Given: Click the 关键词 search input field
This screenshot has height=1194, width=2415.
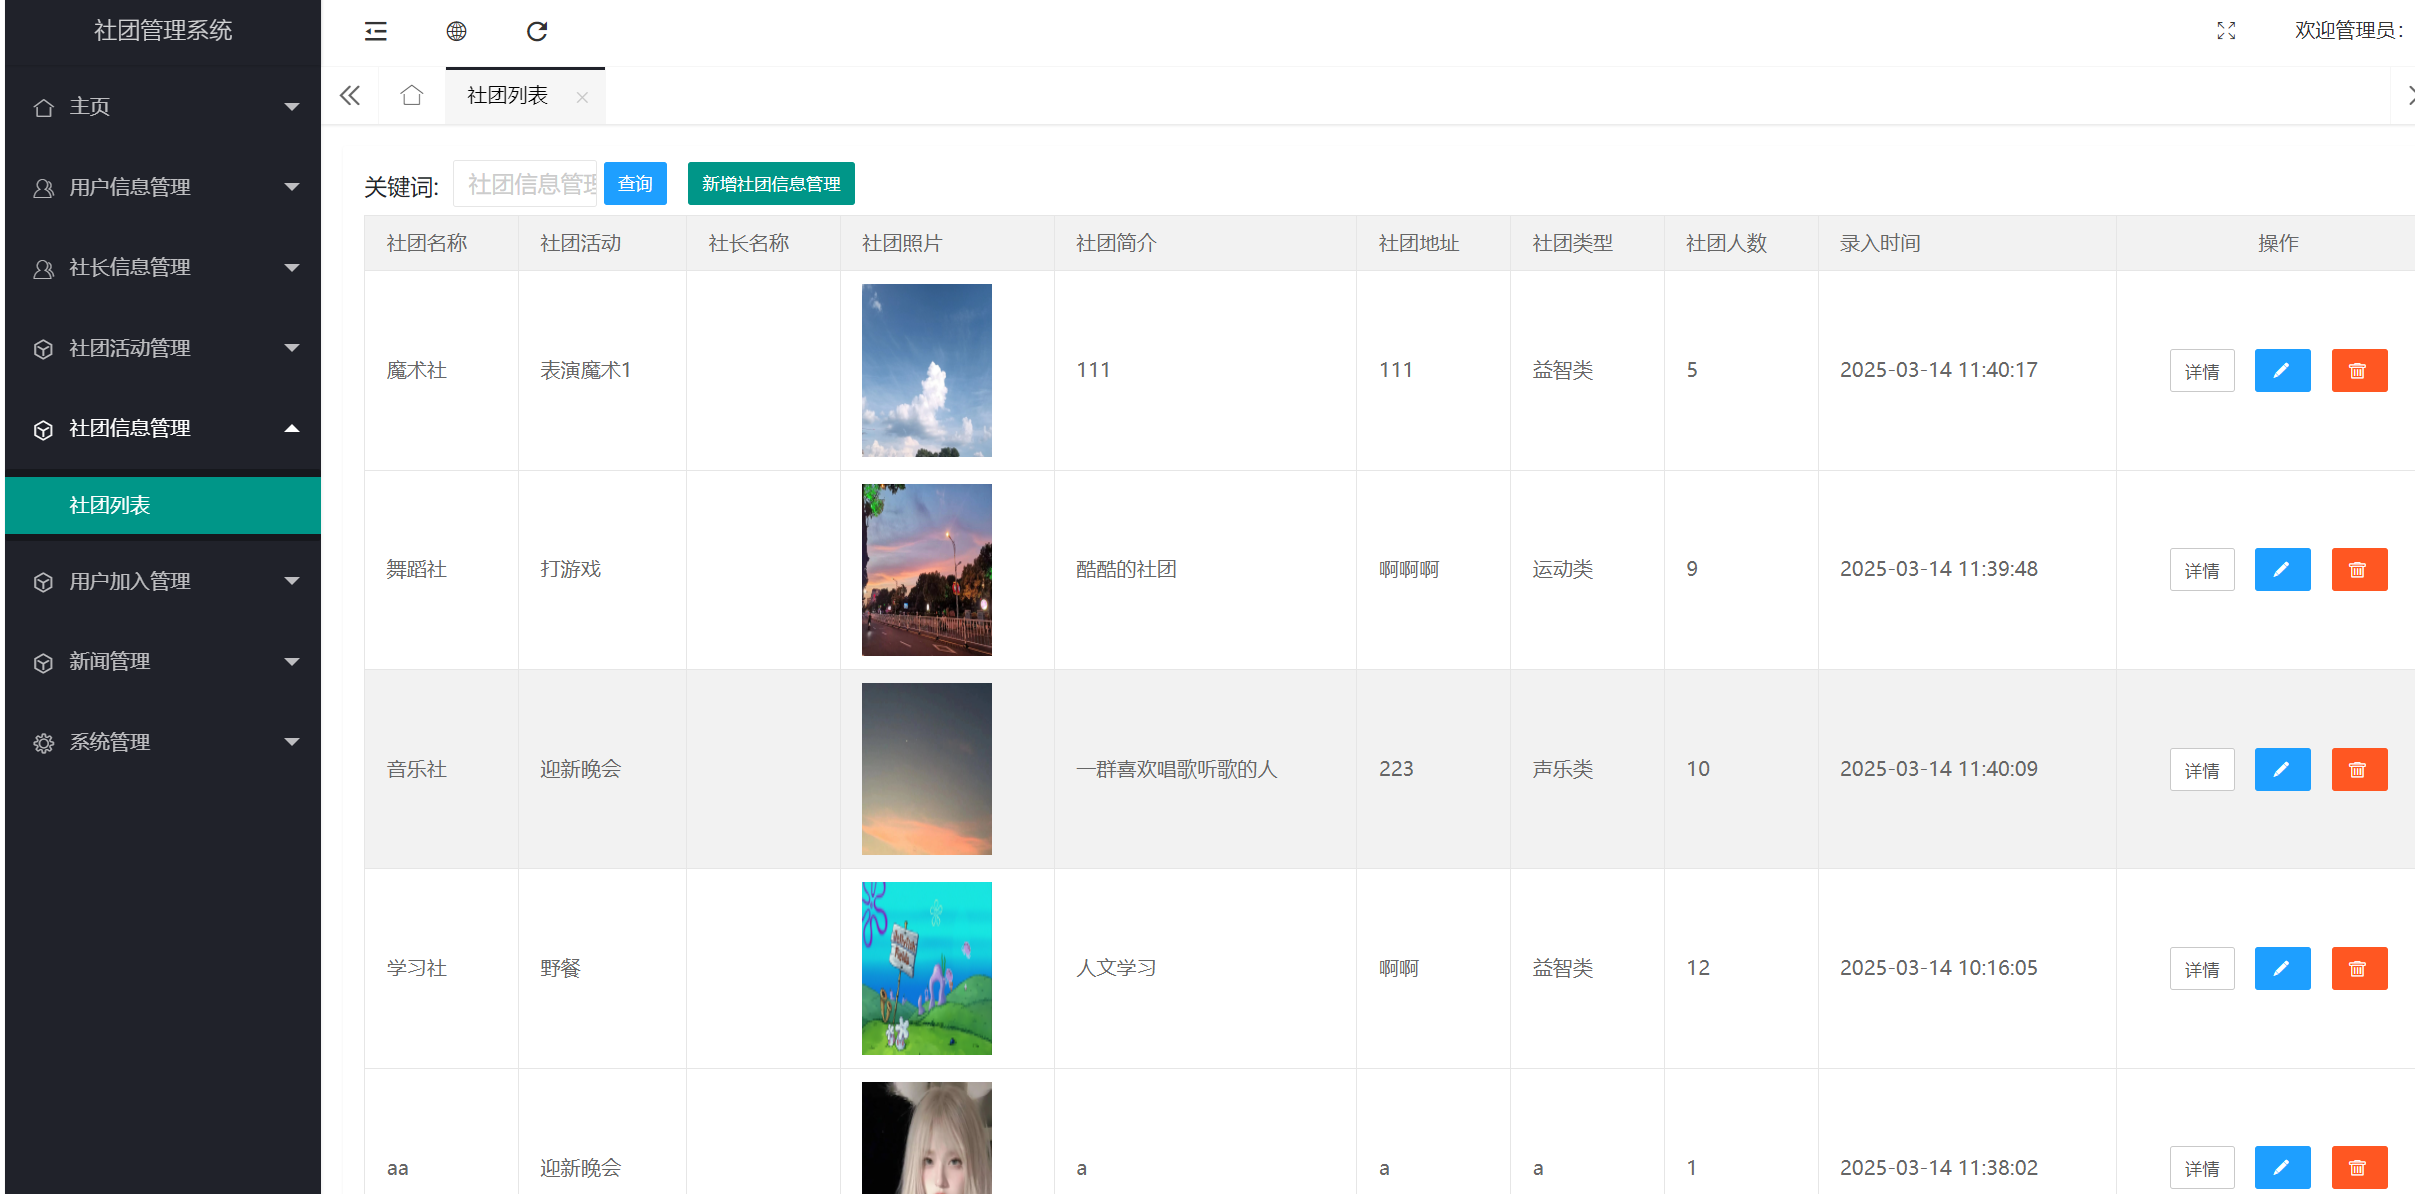Looking at the screenshot, I should click(x=525, y=184).
